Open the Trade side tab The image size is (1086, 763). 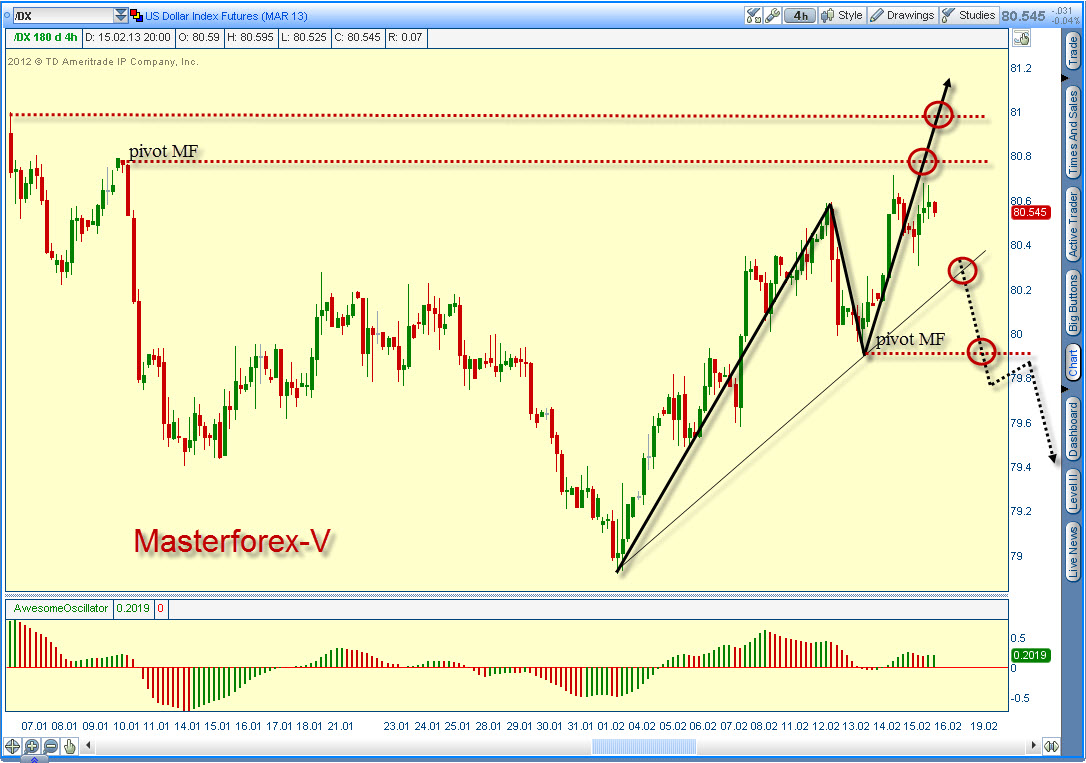1073,52
